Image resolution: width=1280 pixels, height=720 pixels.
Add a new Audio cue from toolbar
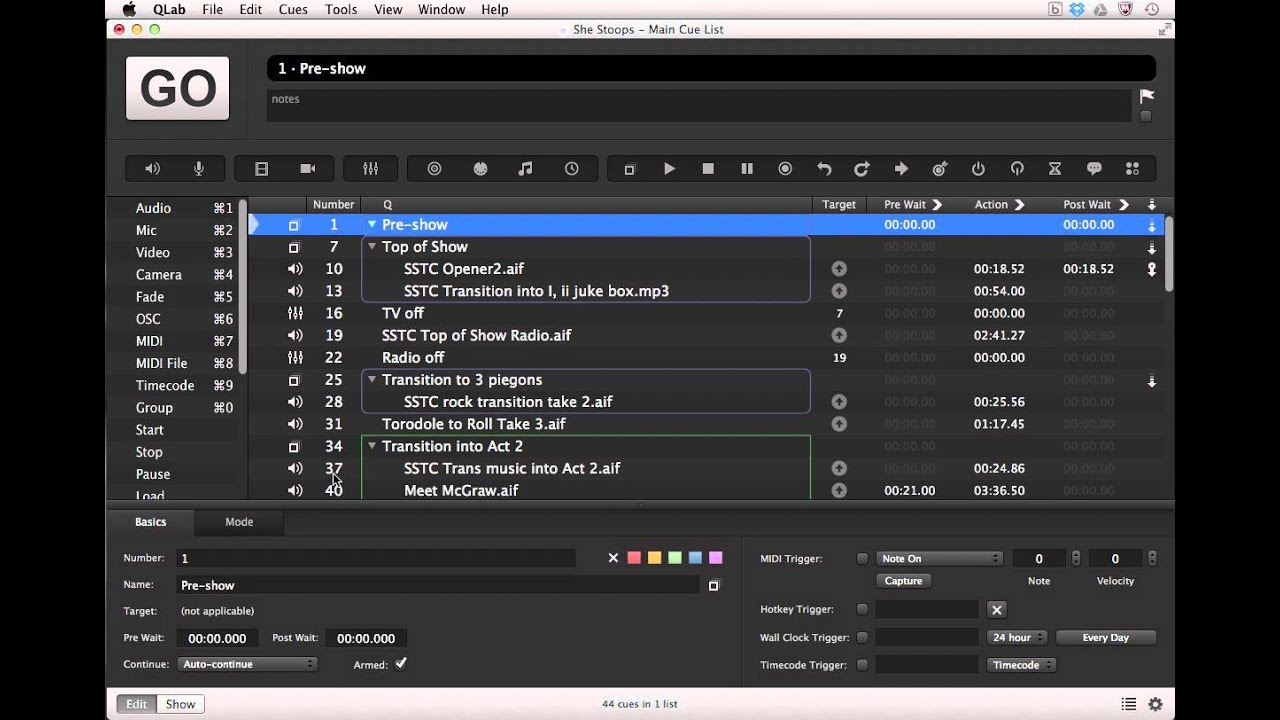pyautogui.click(x=153, y=169)
